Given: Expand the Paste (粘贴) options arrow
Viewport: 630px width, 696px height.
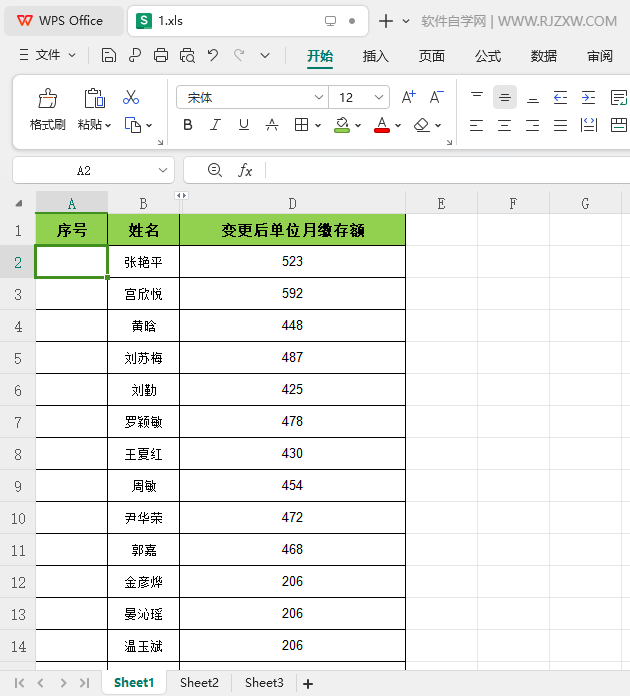Looking at the screenshot, I should coord(108,126).
